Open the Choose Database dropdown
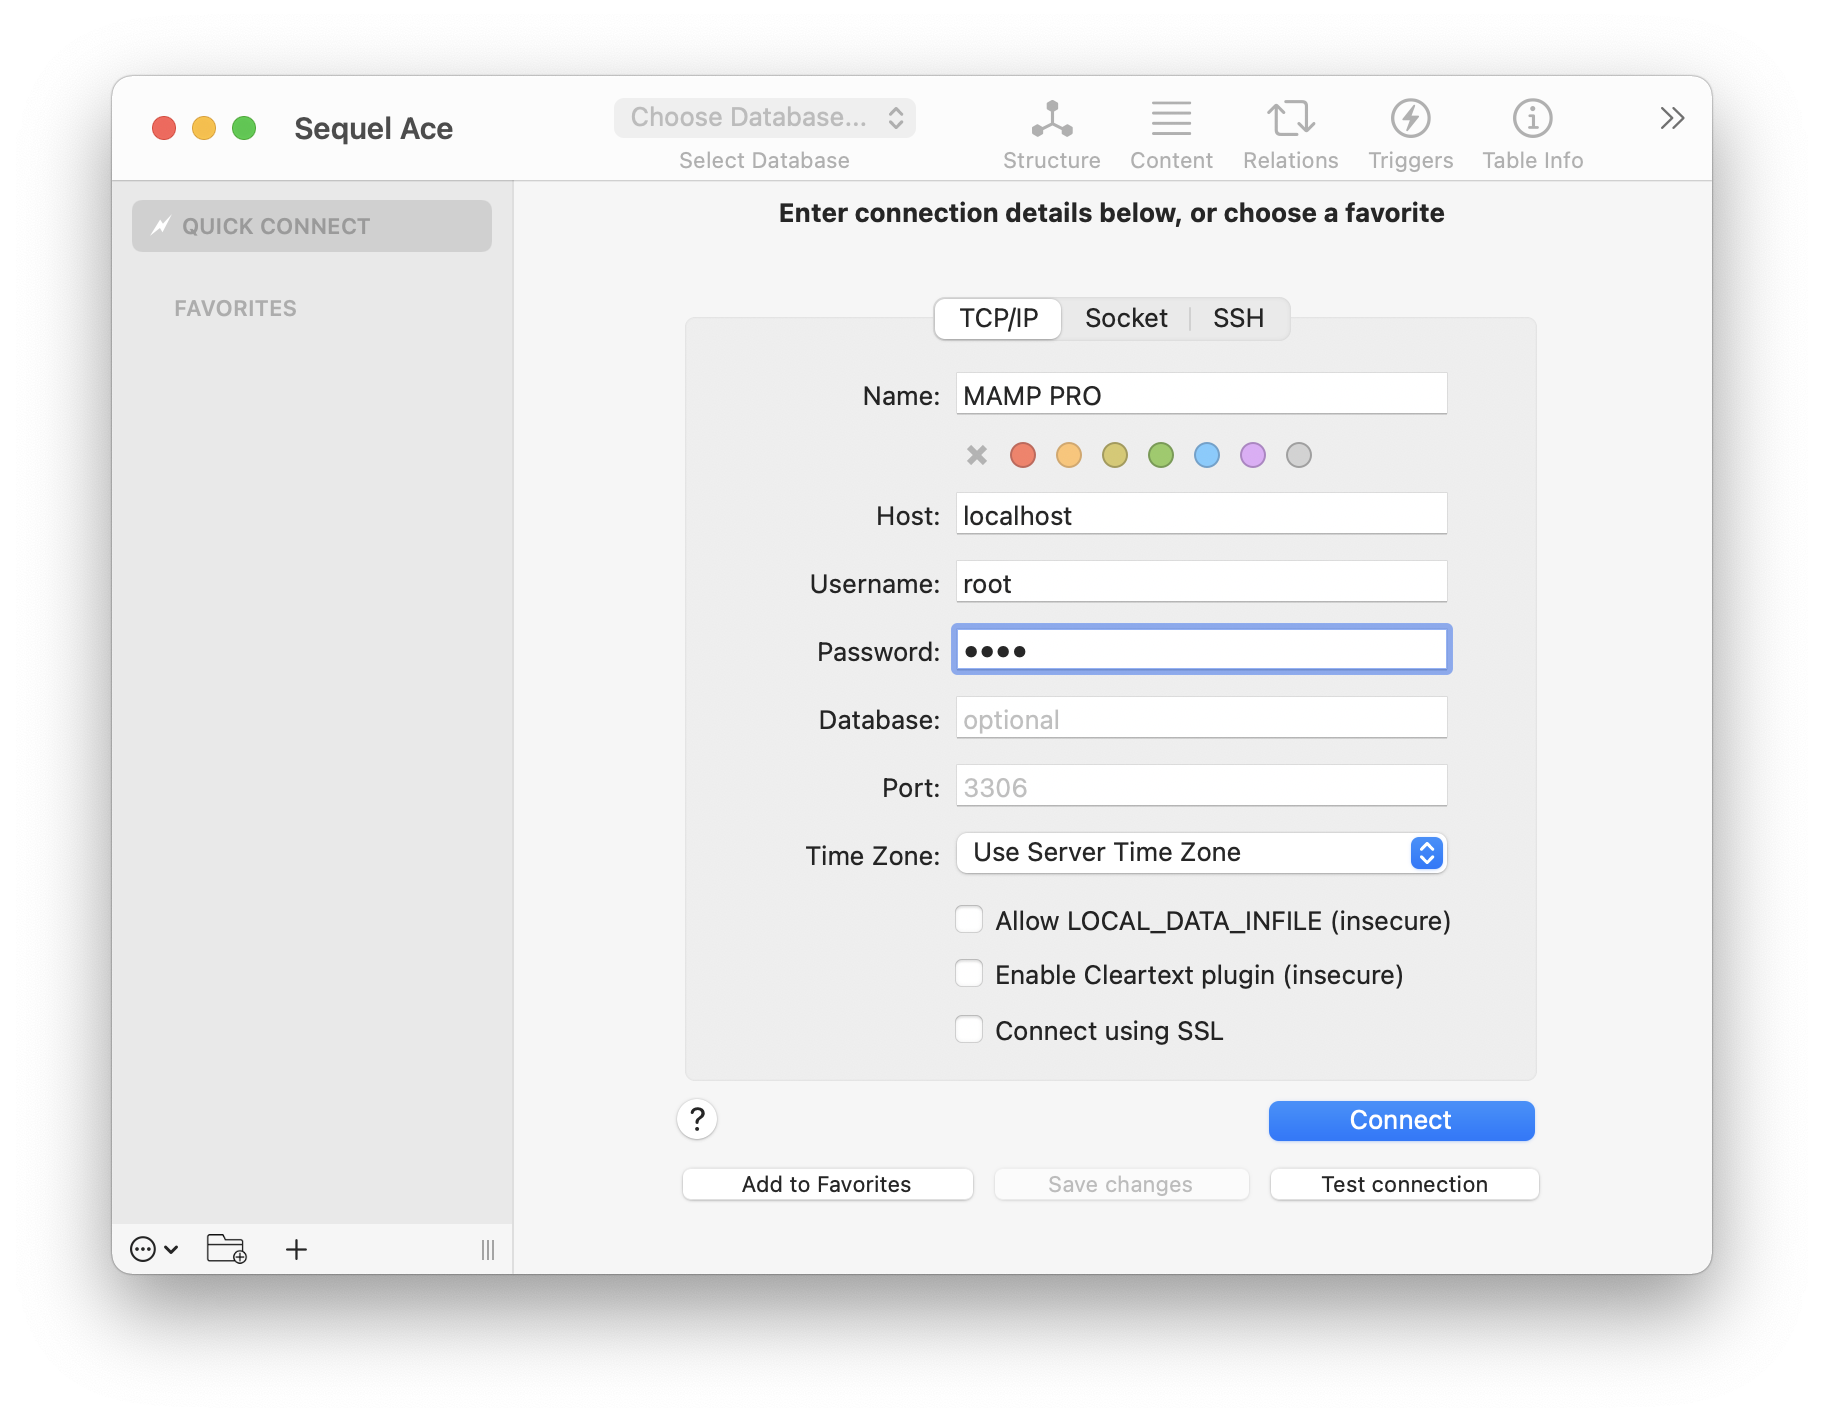 pyautogui.click(x=765, y=118)
